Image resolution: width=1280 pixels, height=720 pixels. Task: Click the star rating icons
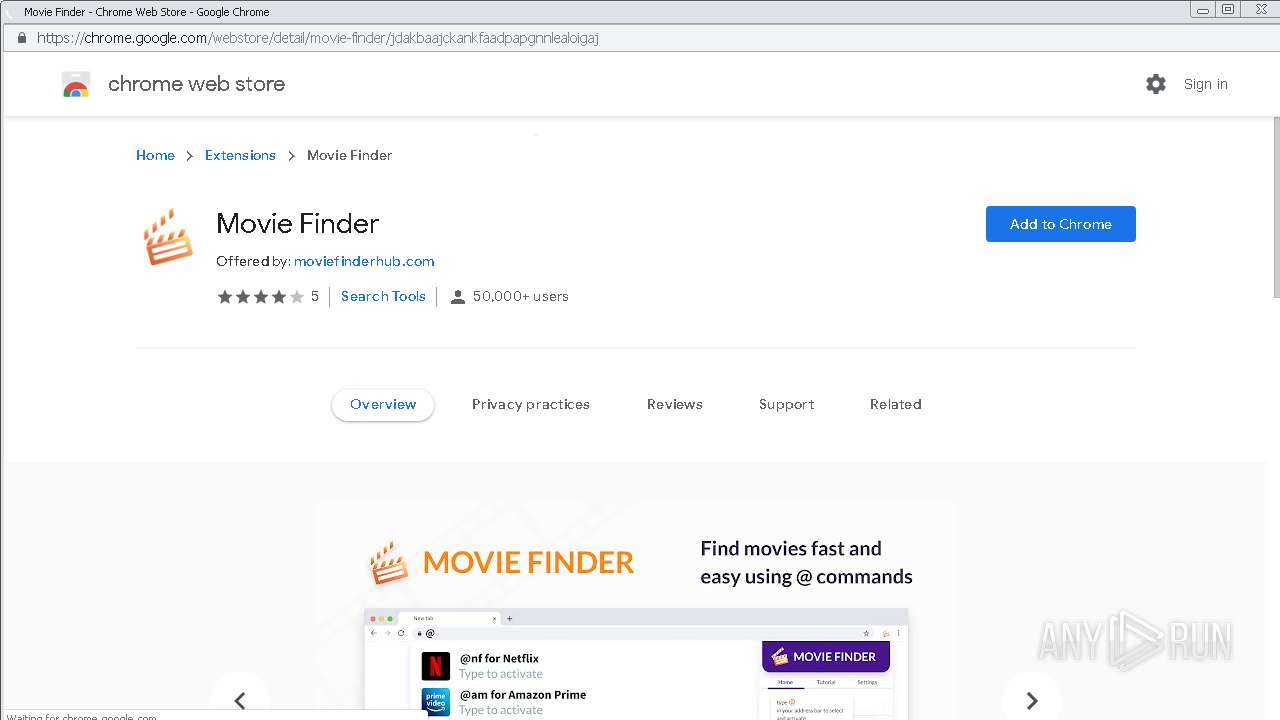260,297
